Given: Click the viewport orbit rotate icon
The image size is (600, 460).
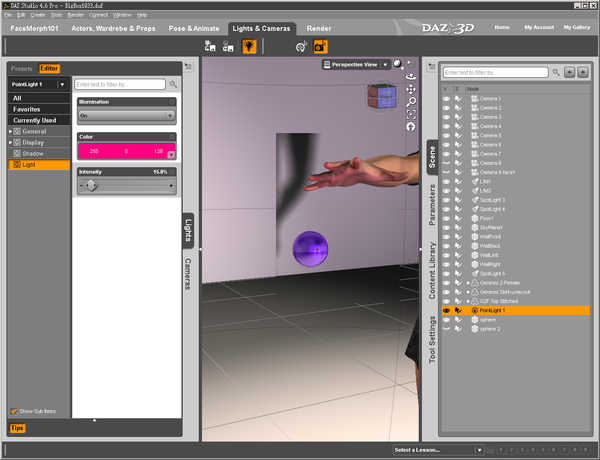Looking at the screenshot, I should tap(411, 77).
